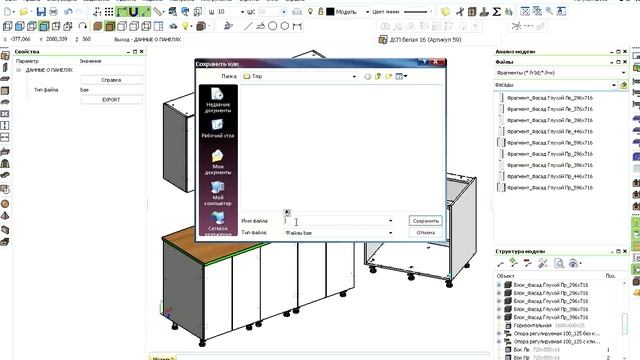Select Фрагмент_Фасад Глухой Пр_596х716 in the file list
This screenshot has height=360, width=640.
click(x=549, y=188)
